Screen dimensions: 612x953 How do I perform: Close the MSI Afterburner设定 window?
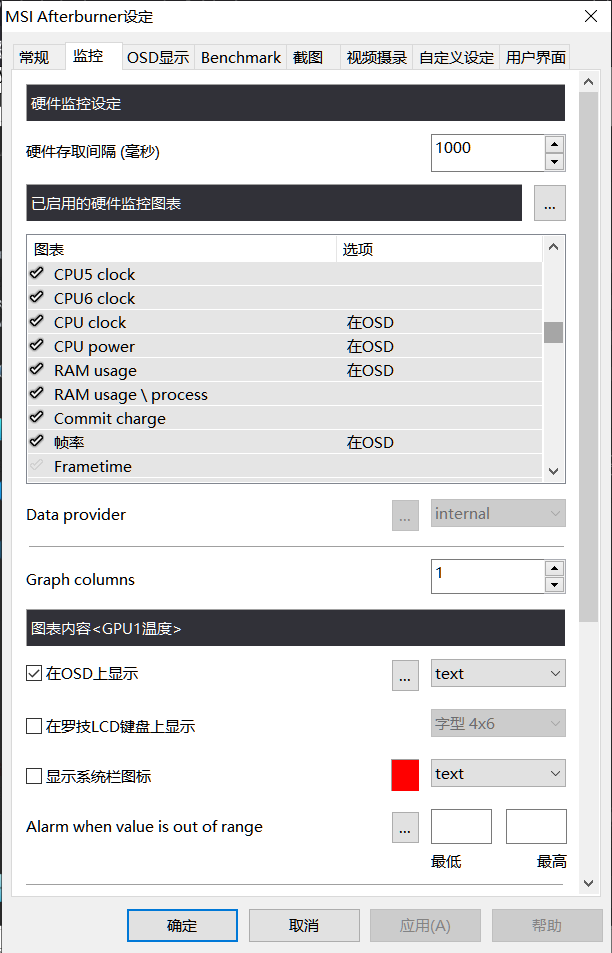pos(591,16)
